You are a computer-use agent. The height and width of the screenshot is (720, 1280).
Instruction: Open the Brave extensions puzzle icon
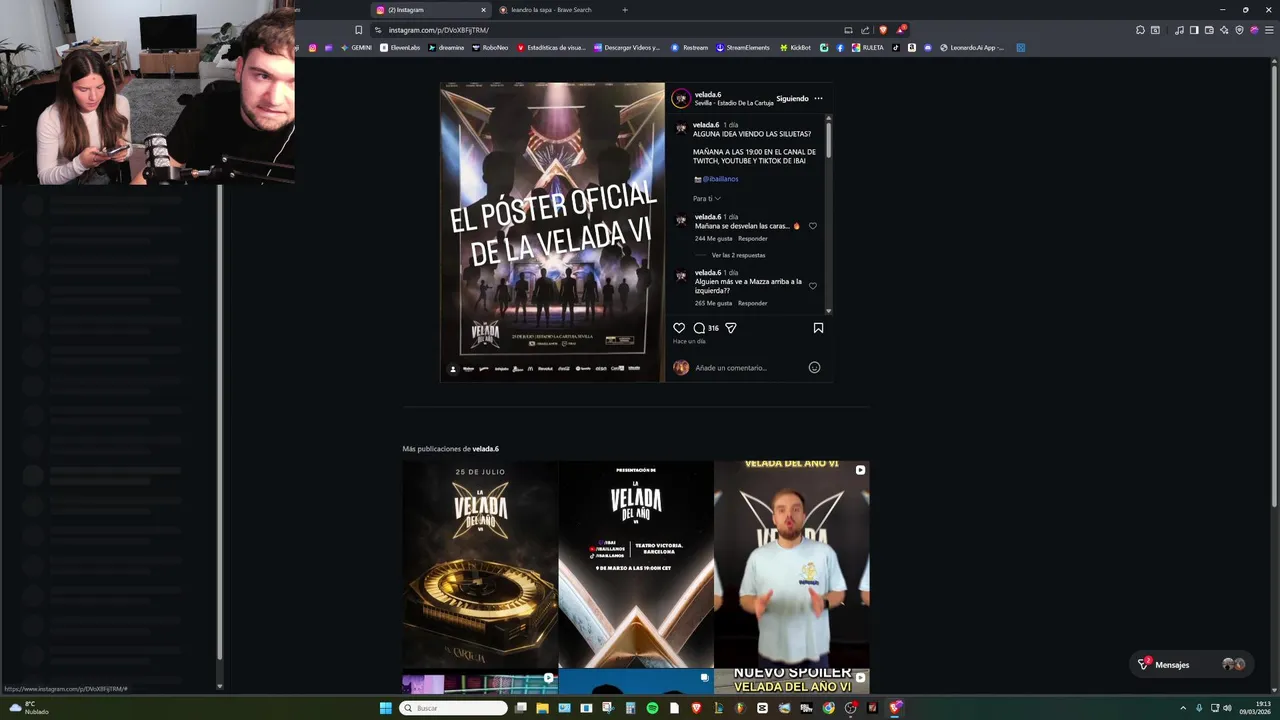(x=1140, y=30)
